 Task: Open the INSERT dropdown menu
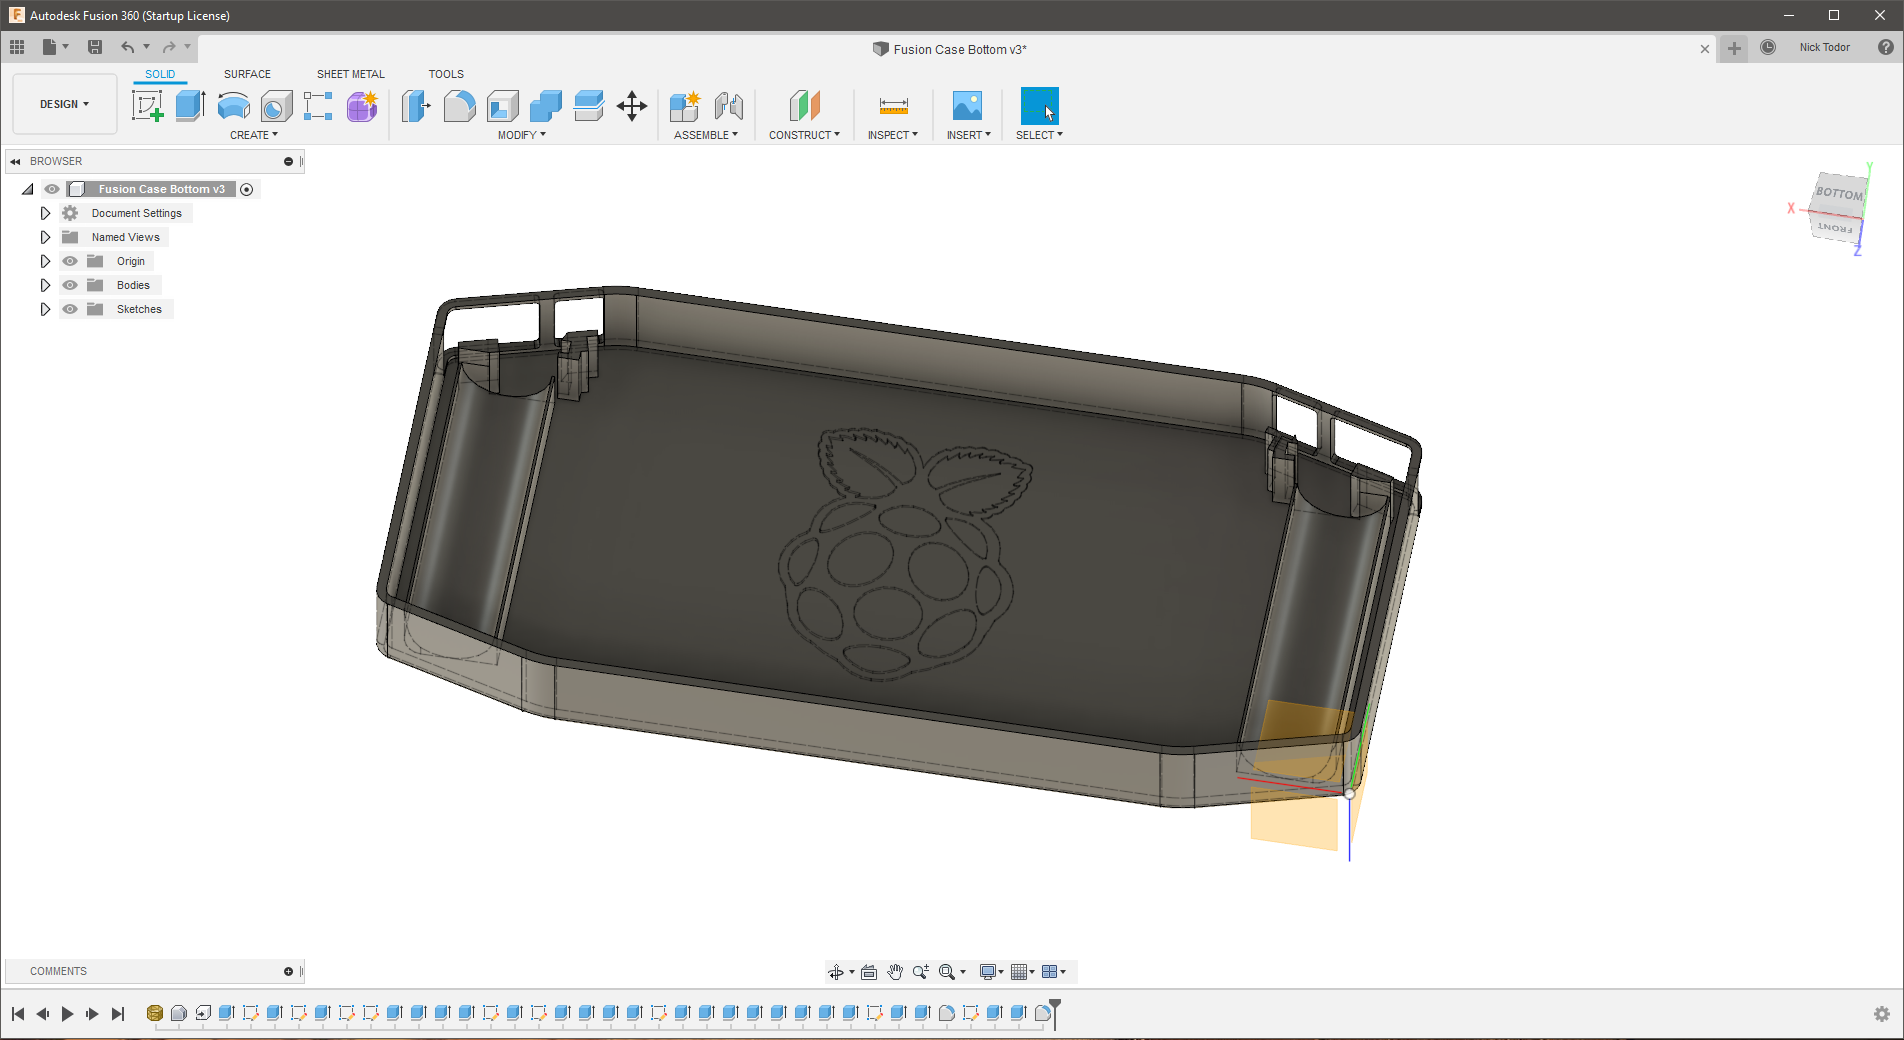pyautogui.click(x=969, y=135)
